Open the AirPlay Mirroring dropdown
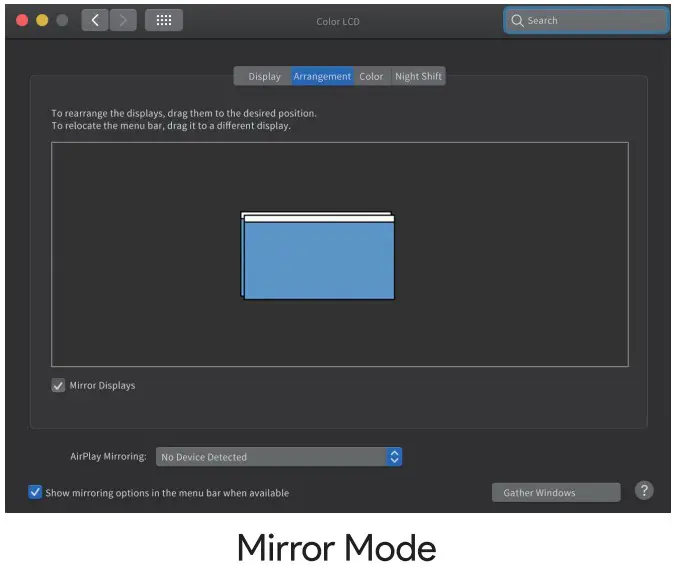This screenshot has width=677, height=567. click(x=279, y=457)
